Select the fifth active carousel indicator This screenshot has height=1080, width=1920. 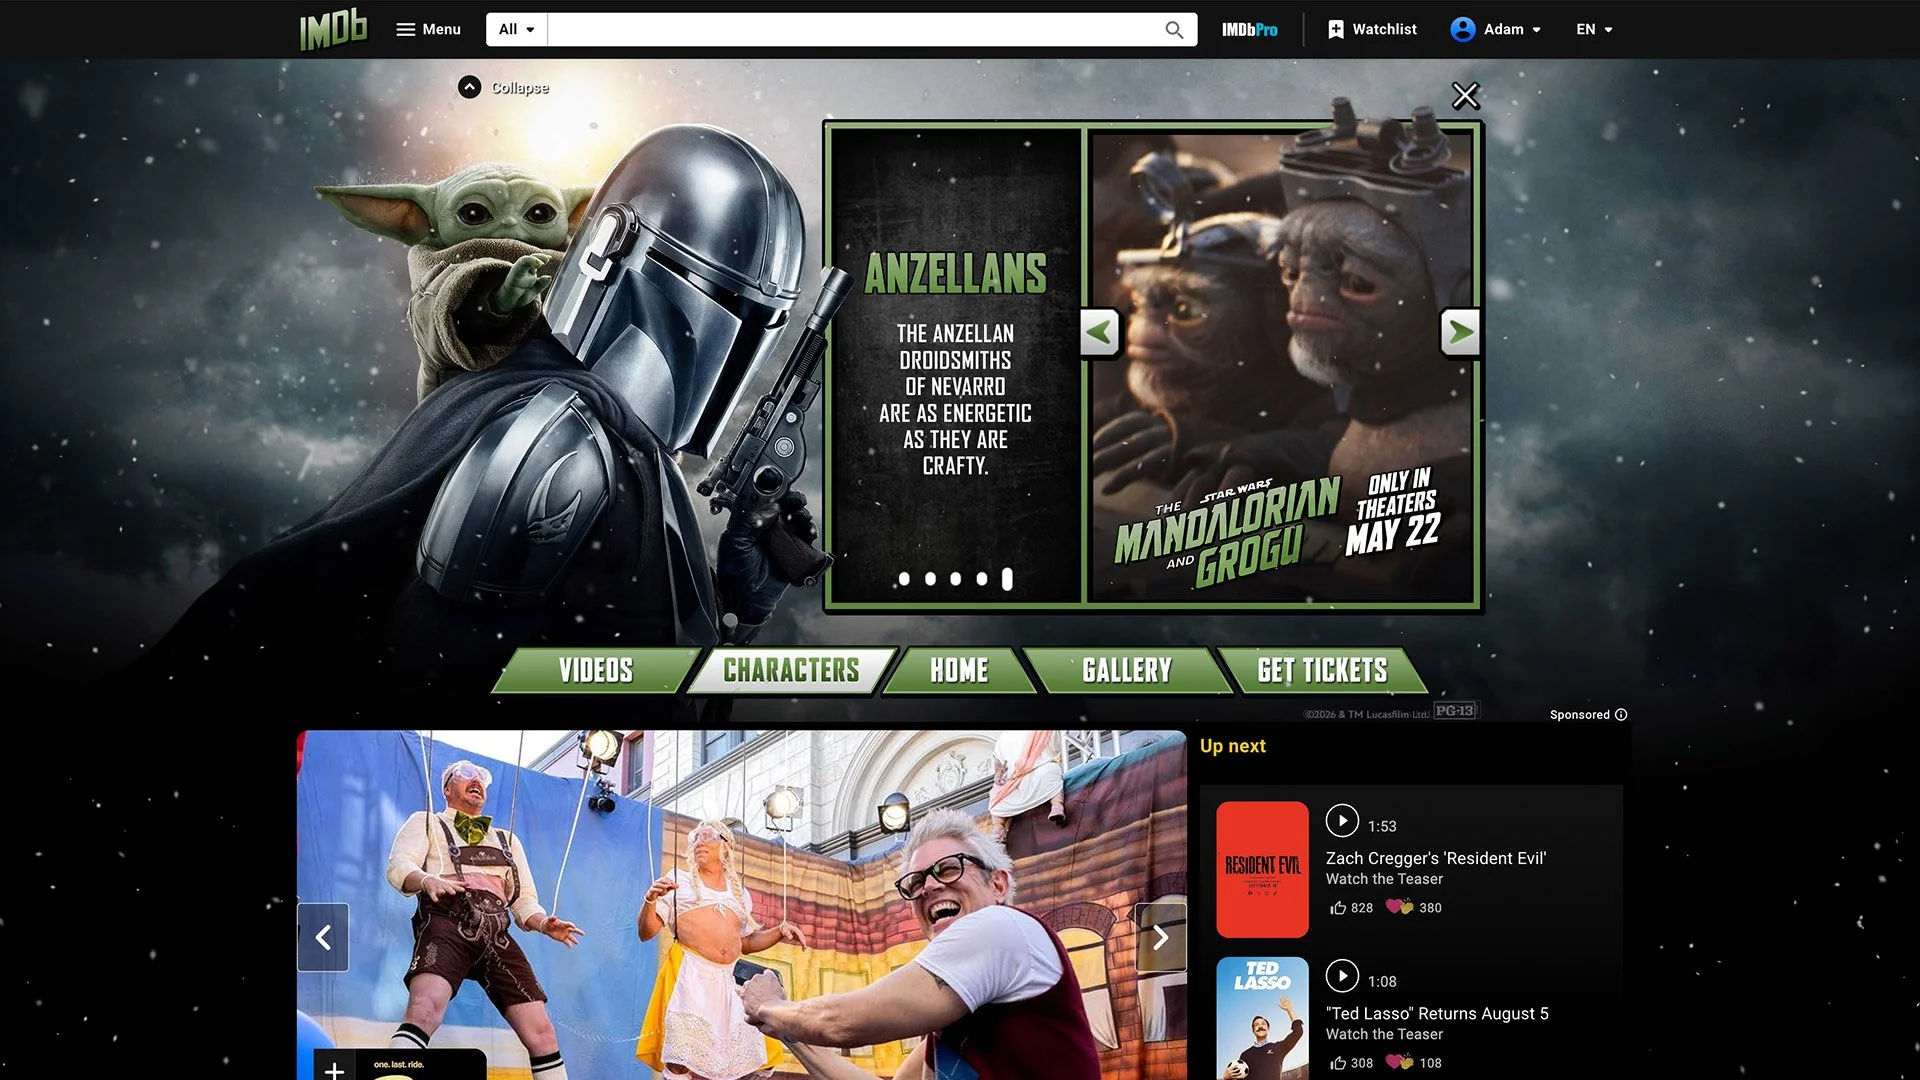(1007, 579)
